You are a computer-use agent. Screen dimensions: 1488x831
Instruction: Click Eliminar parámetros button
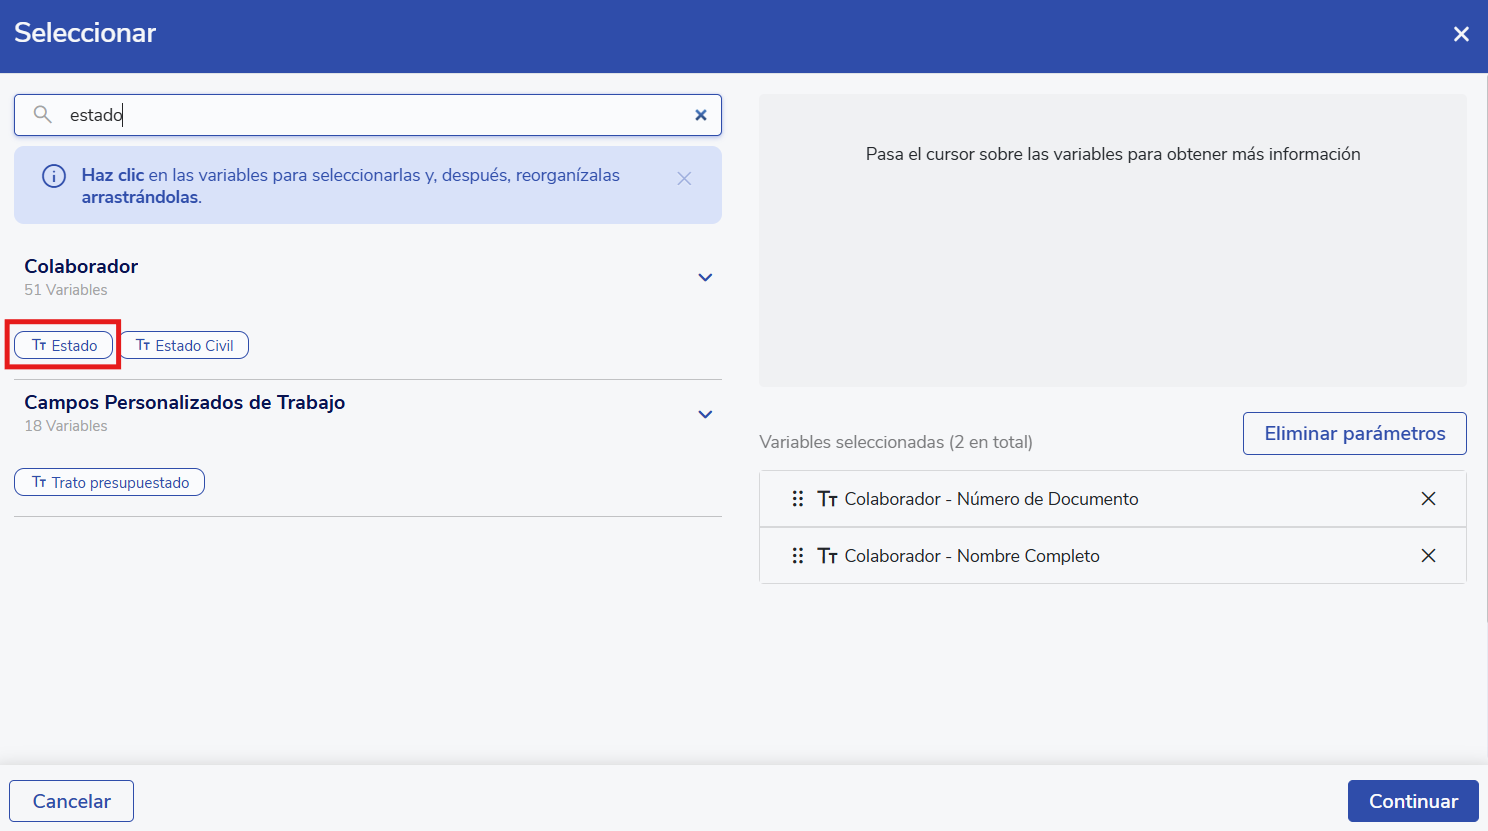click(1354, 433)
